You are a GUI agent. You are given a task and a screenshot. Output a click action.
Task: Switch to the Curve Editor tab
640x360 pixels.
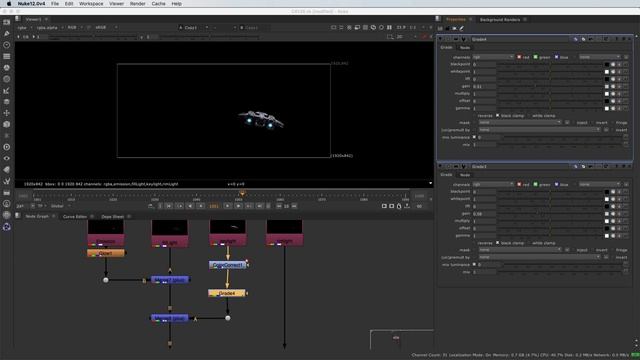click(75, 216)
